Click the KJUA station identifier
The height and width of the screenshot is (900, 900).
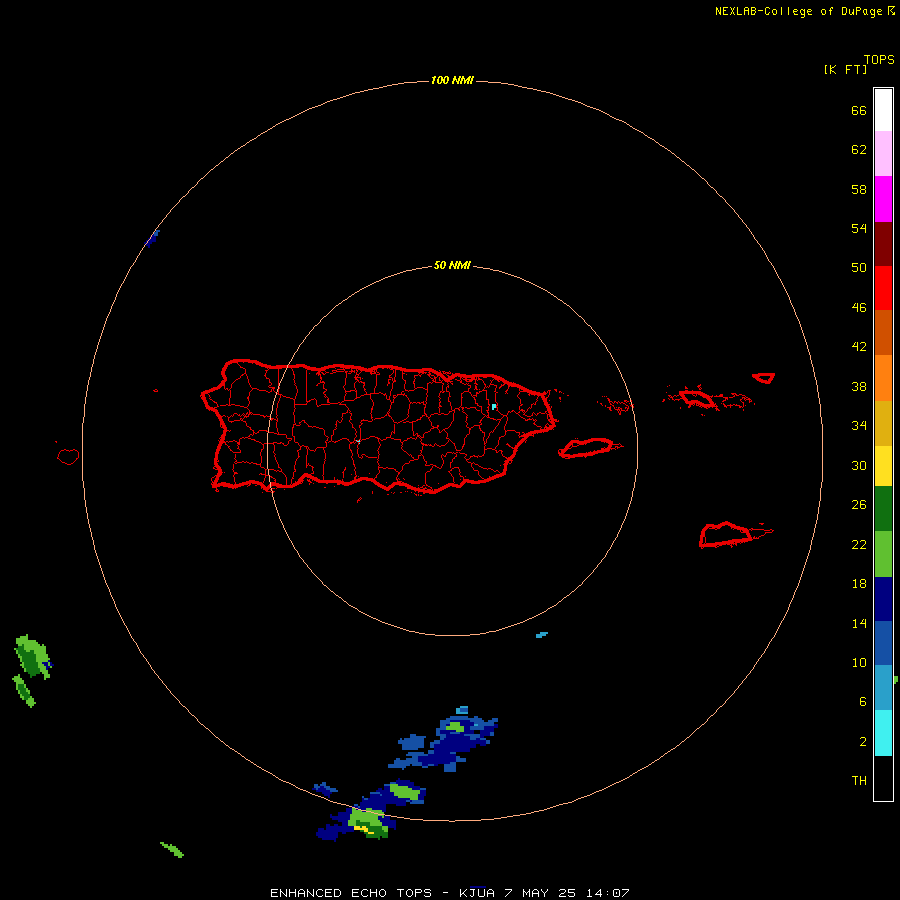476,893
